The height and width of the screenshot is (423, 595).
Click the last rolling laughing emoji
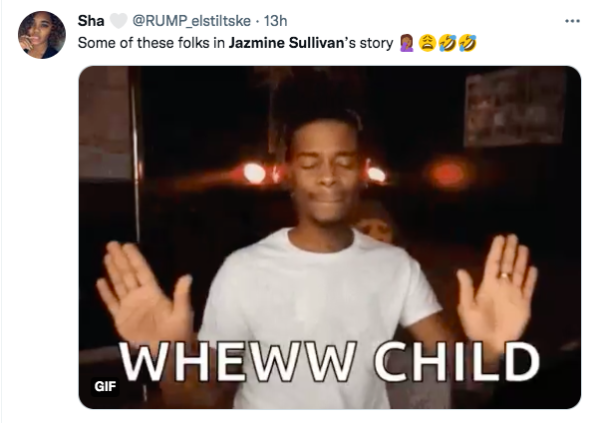click(468, 43)
